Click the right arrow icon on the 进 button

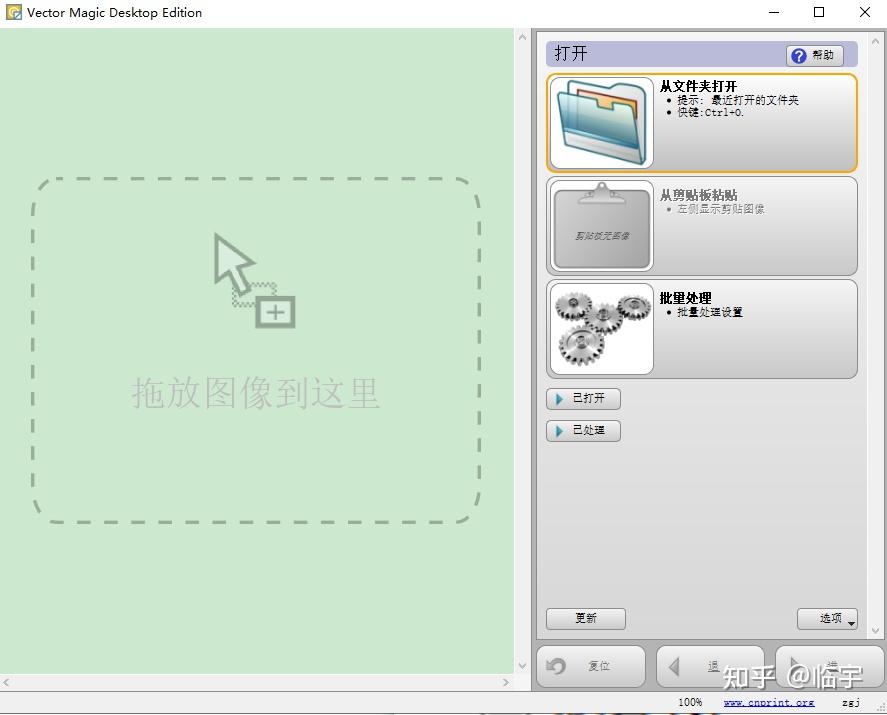click(795, 666)
